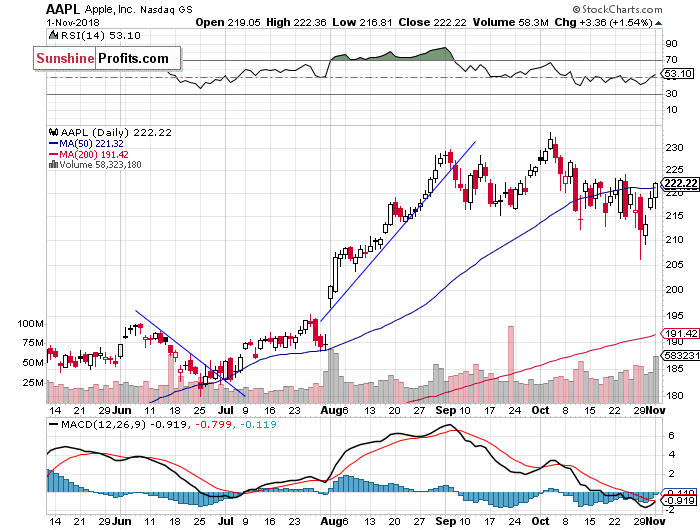The width and height of the screenshot is (700, 530).
Task: Click the Volume 58,323,180 legend text
Action: 100,164
